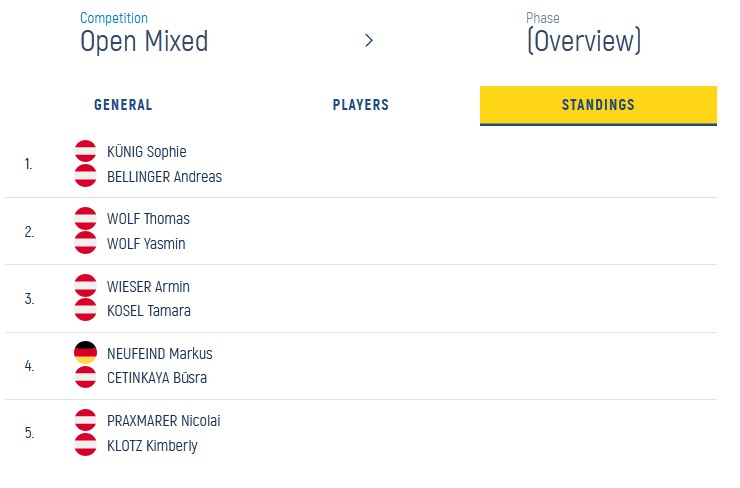Click the German flag beside NEUFEIND Markus
740x488 pixels.
tap(86, 353)
